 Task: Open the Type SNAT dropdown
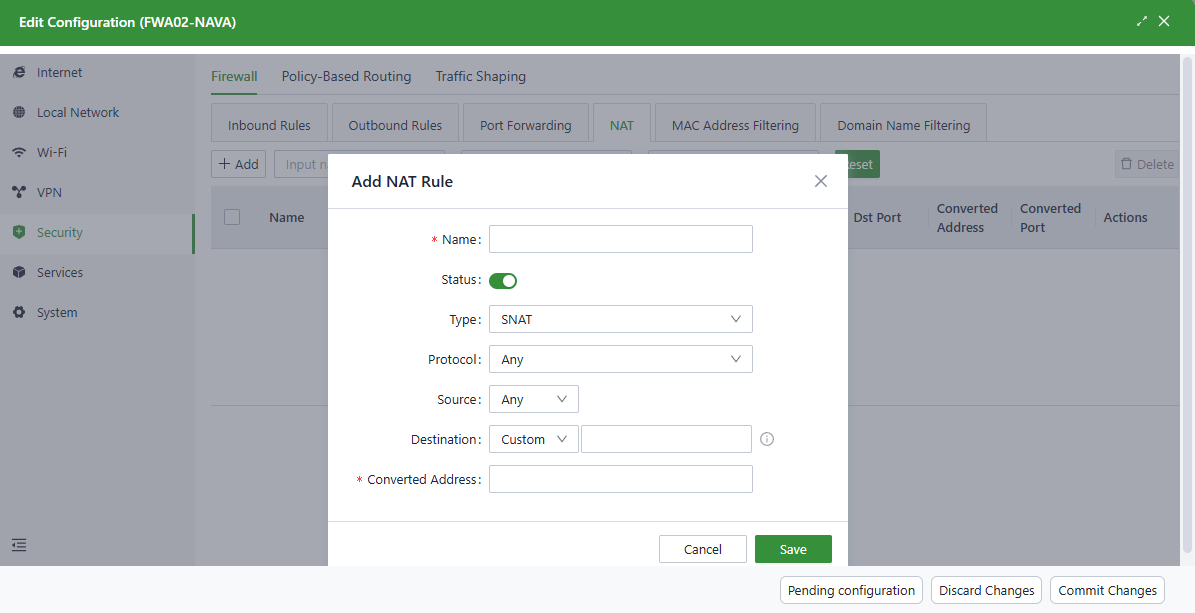(620, 319)
